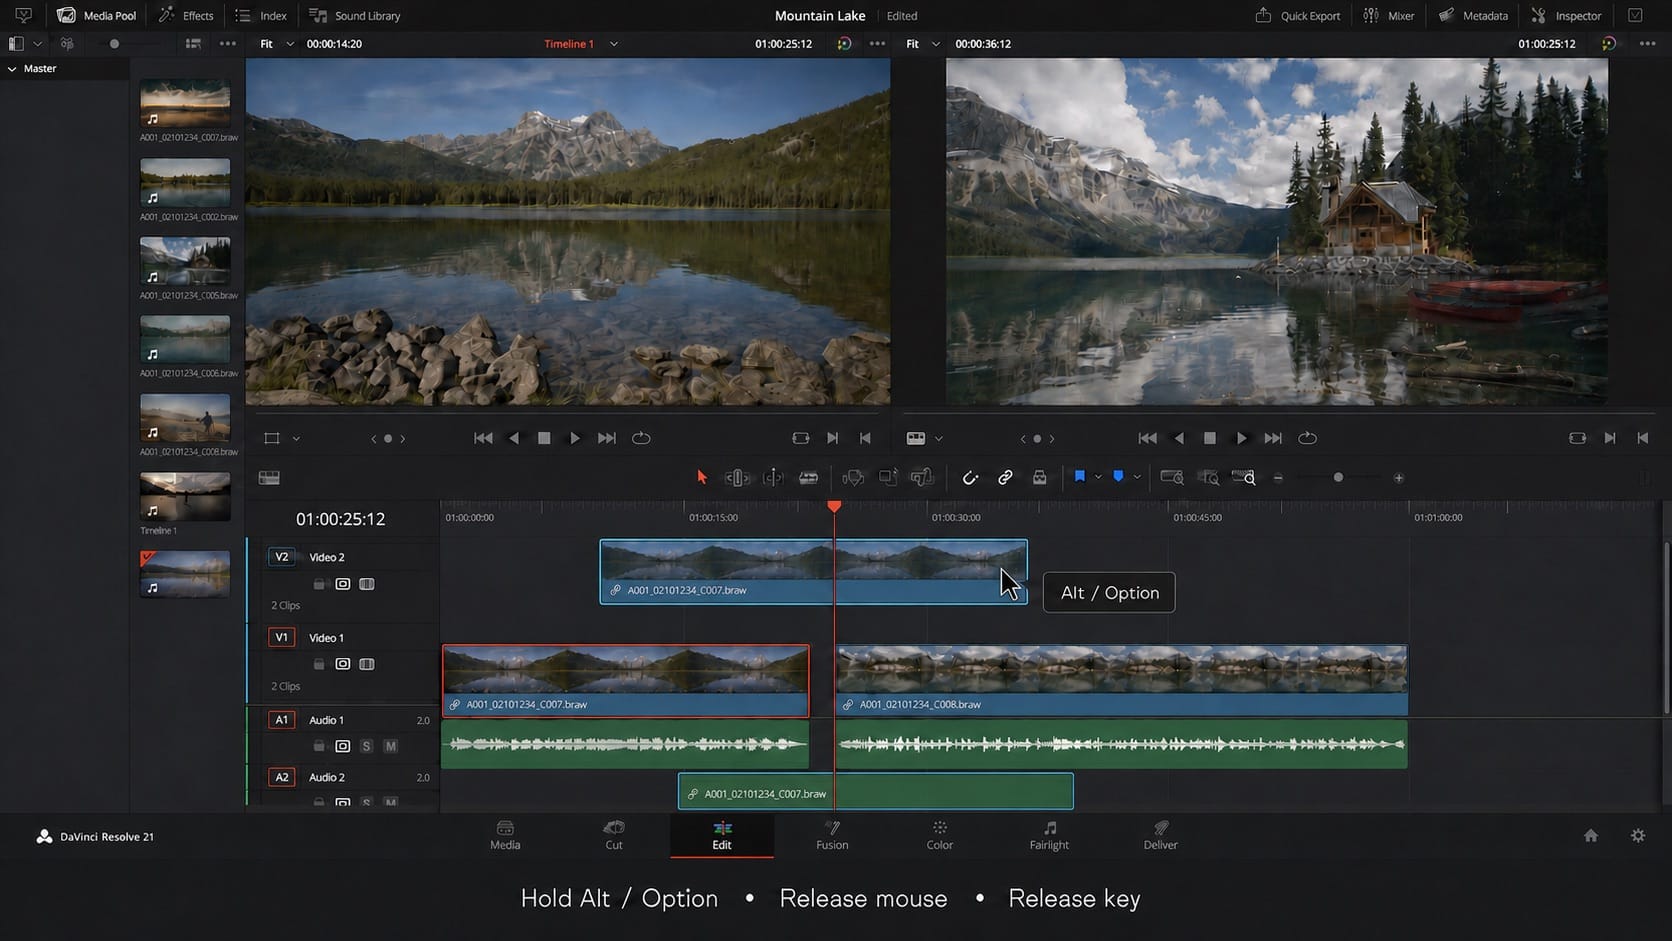The height and width of the screenshot is (941, 1672).
Task: Zoom in timeline with plus button
Action: (1399, 478)
